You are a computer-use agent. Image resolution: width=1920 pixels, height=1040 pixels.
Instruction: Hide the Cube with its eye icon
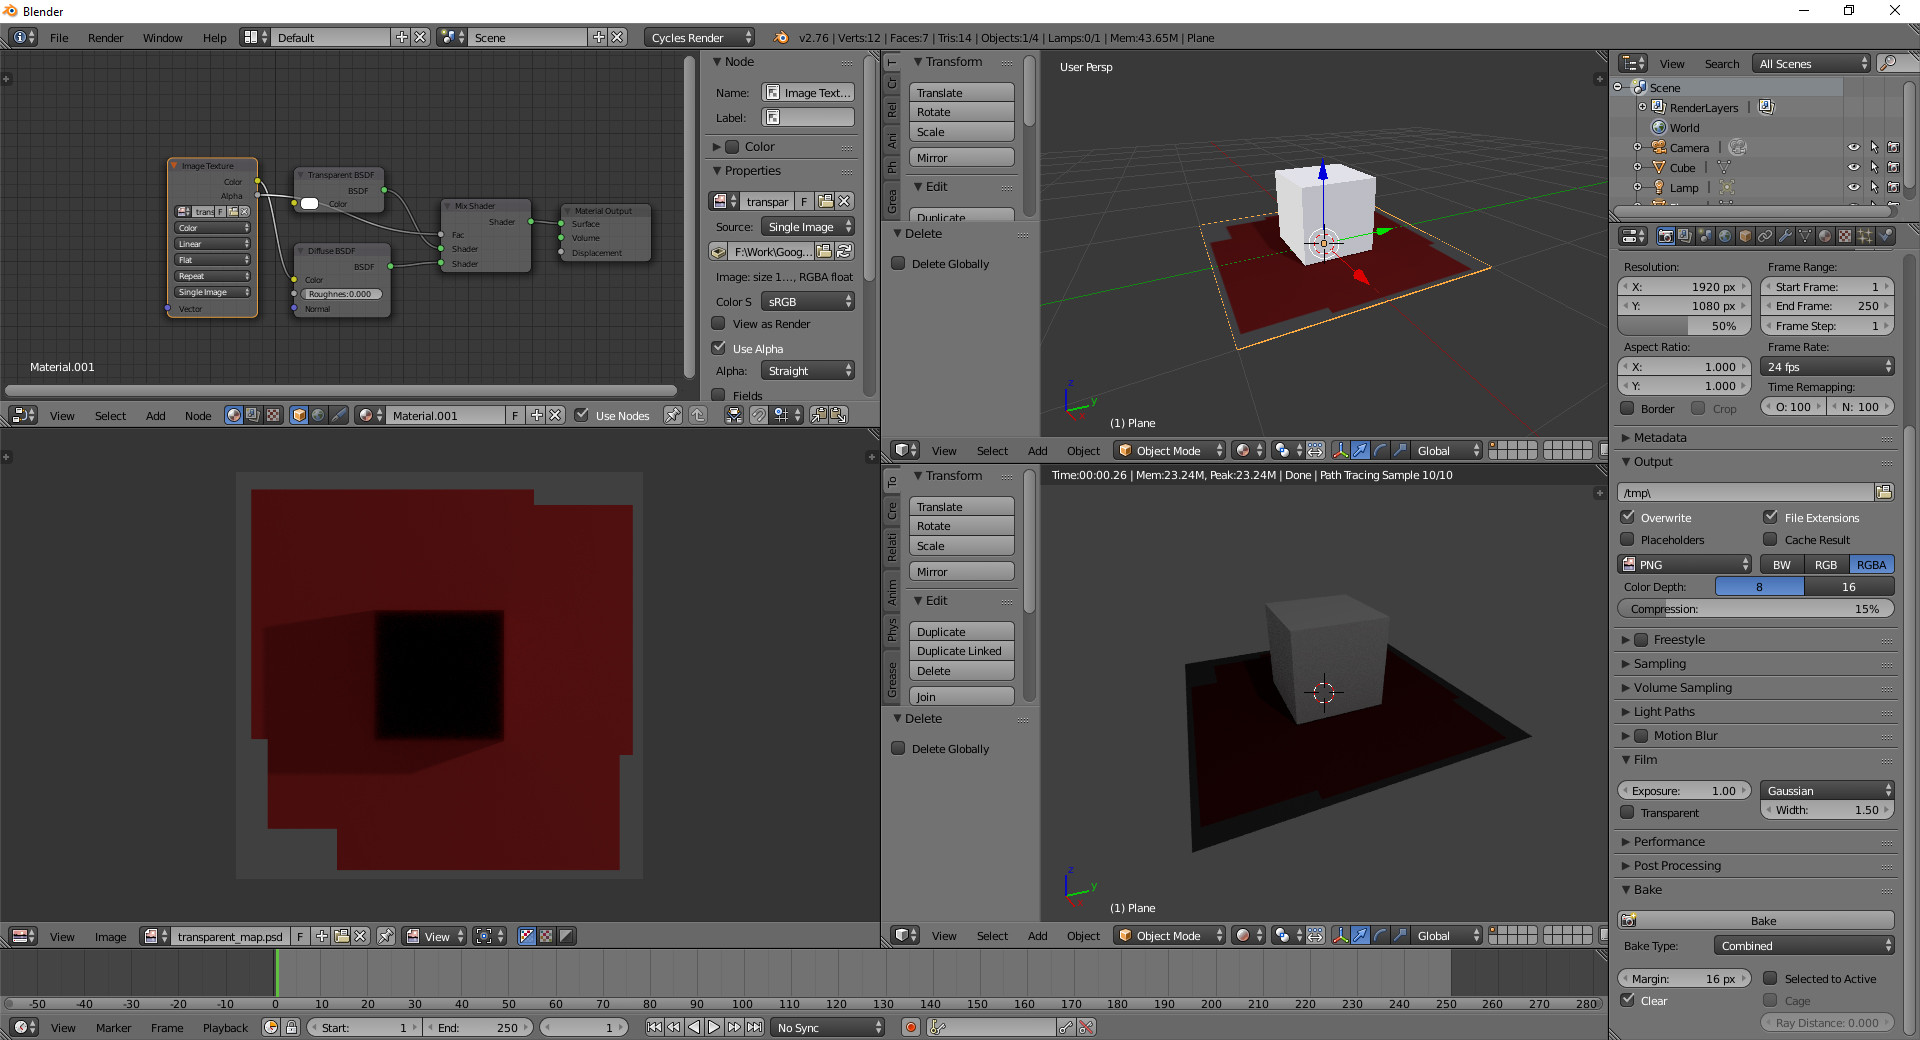tap(1854, 167)
